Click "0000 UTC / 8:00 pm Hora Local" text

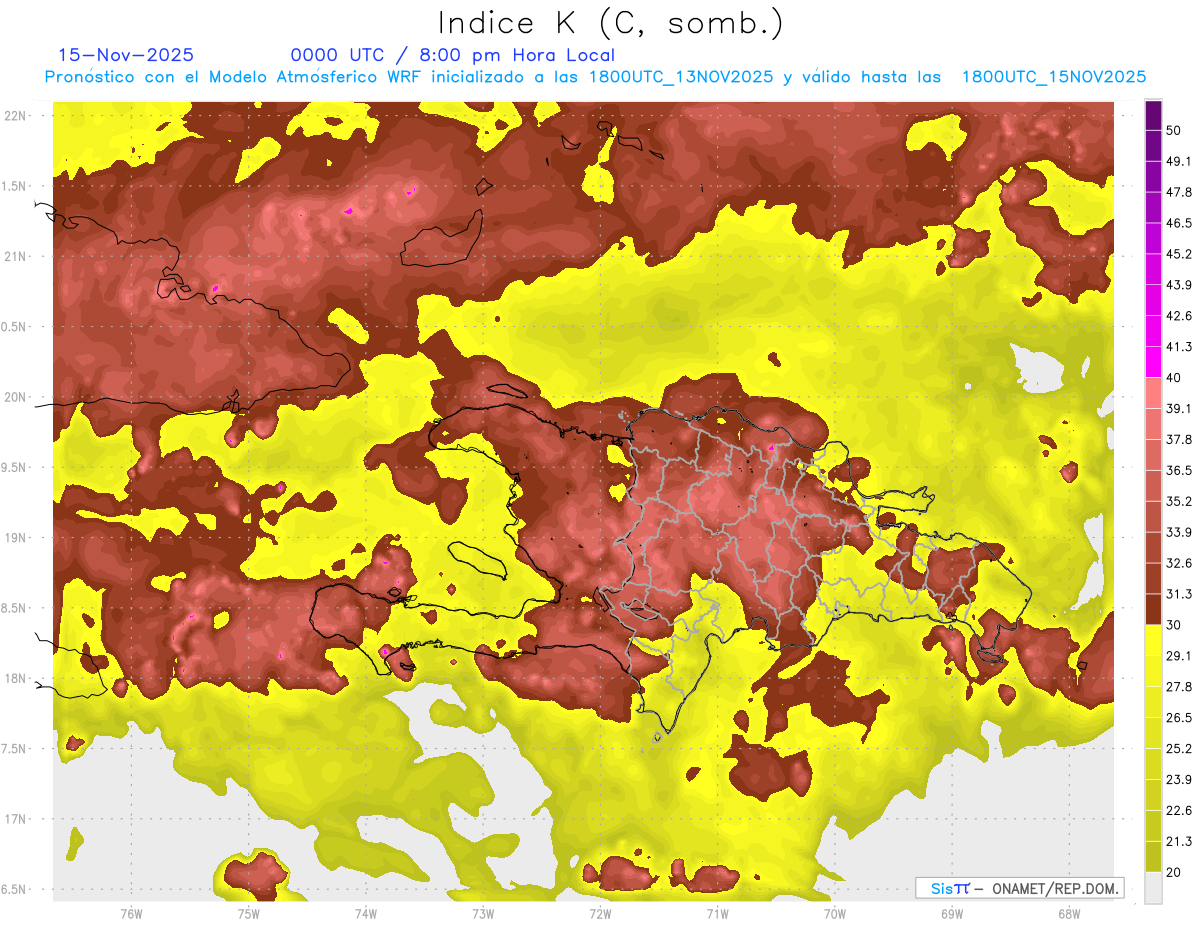[x=453, y=55]
